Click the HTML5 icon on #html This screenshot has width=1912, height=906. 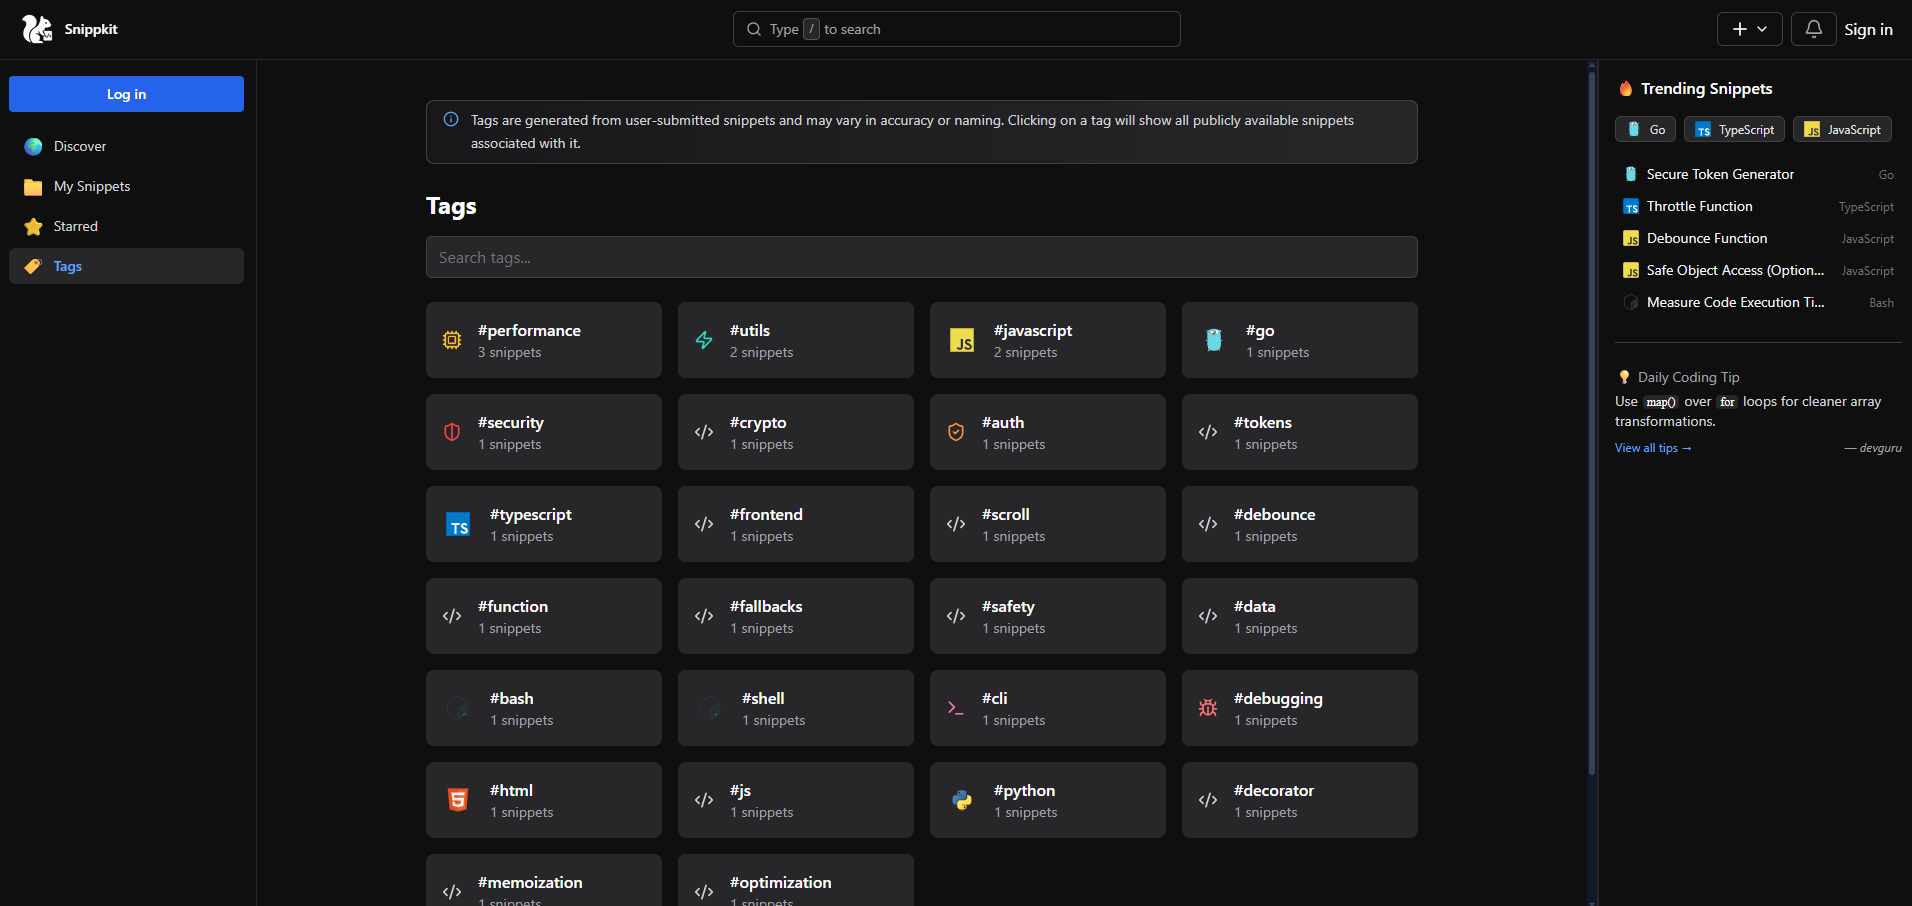click(458, 800)
